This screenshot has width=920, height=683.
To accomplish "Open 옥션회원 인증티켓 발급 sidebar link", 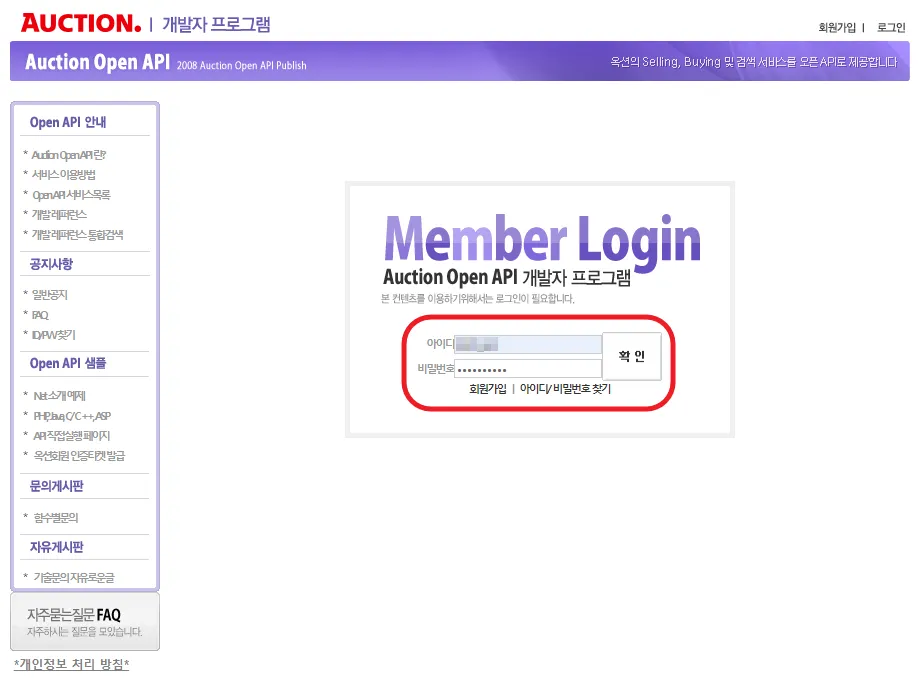I will pos(79,456).
